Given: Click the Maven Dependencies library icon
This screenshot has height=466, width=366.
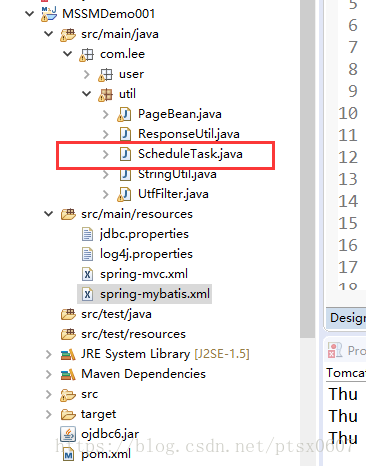Looking at the screenshot, I should pos(68,374).
